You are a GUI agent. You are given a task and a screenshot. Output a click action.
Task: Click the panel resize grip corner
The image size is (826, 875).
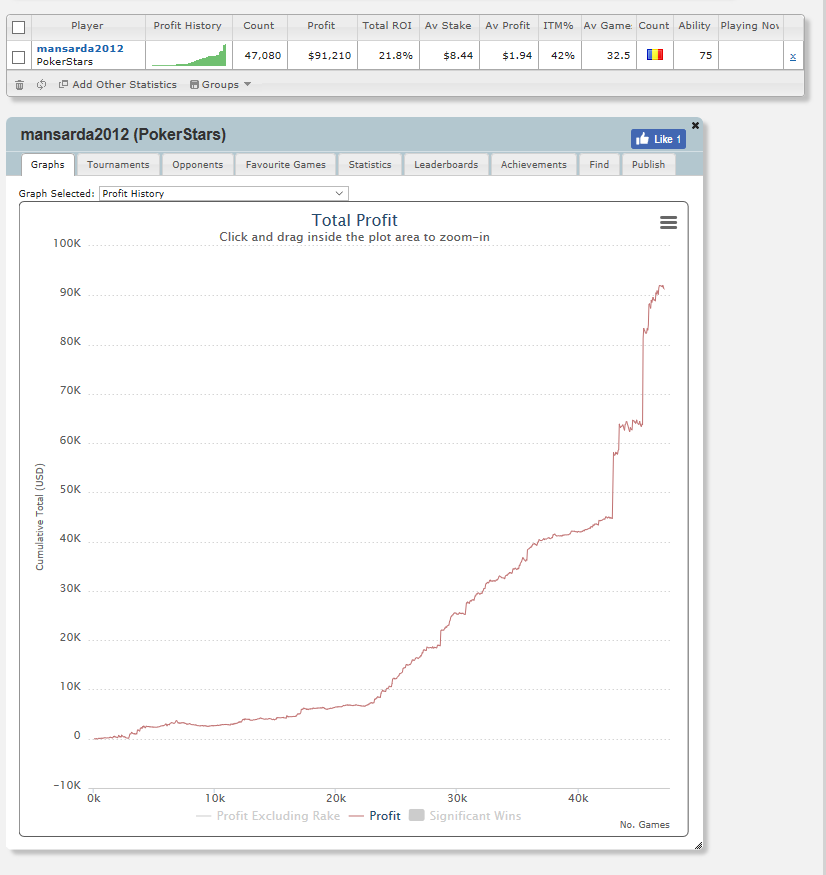tap(698, 845)
